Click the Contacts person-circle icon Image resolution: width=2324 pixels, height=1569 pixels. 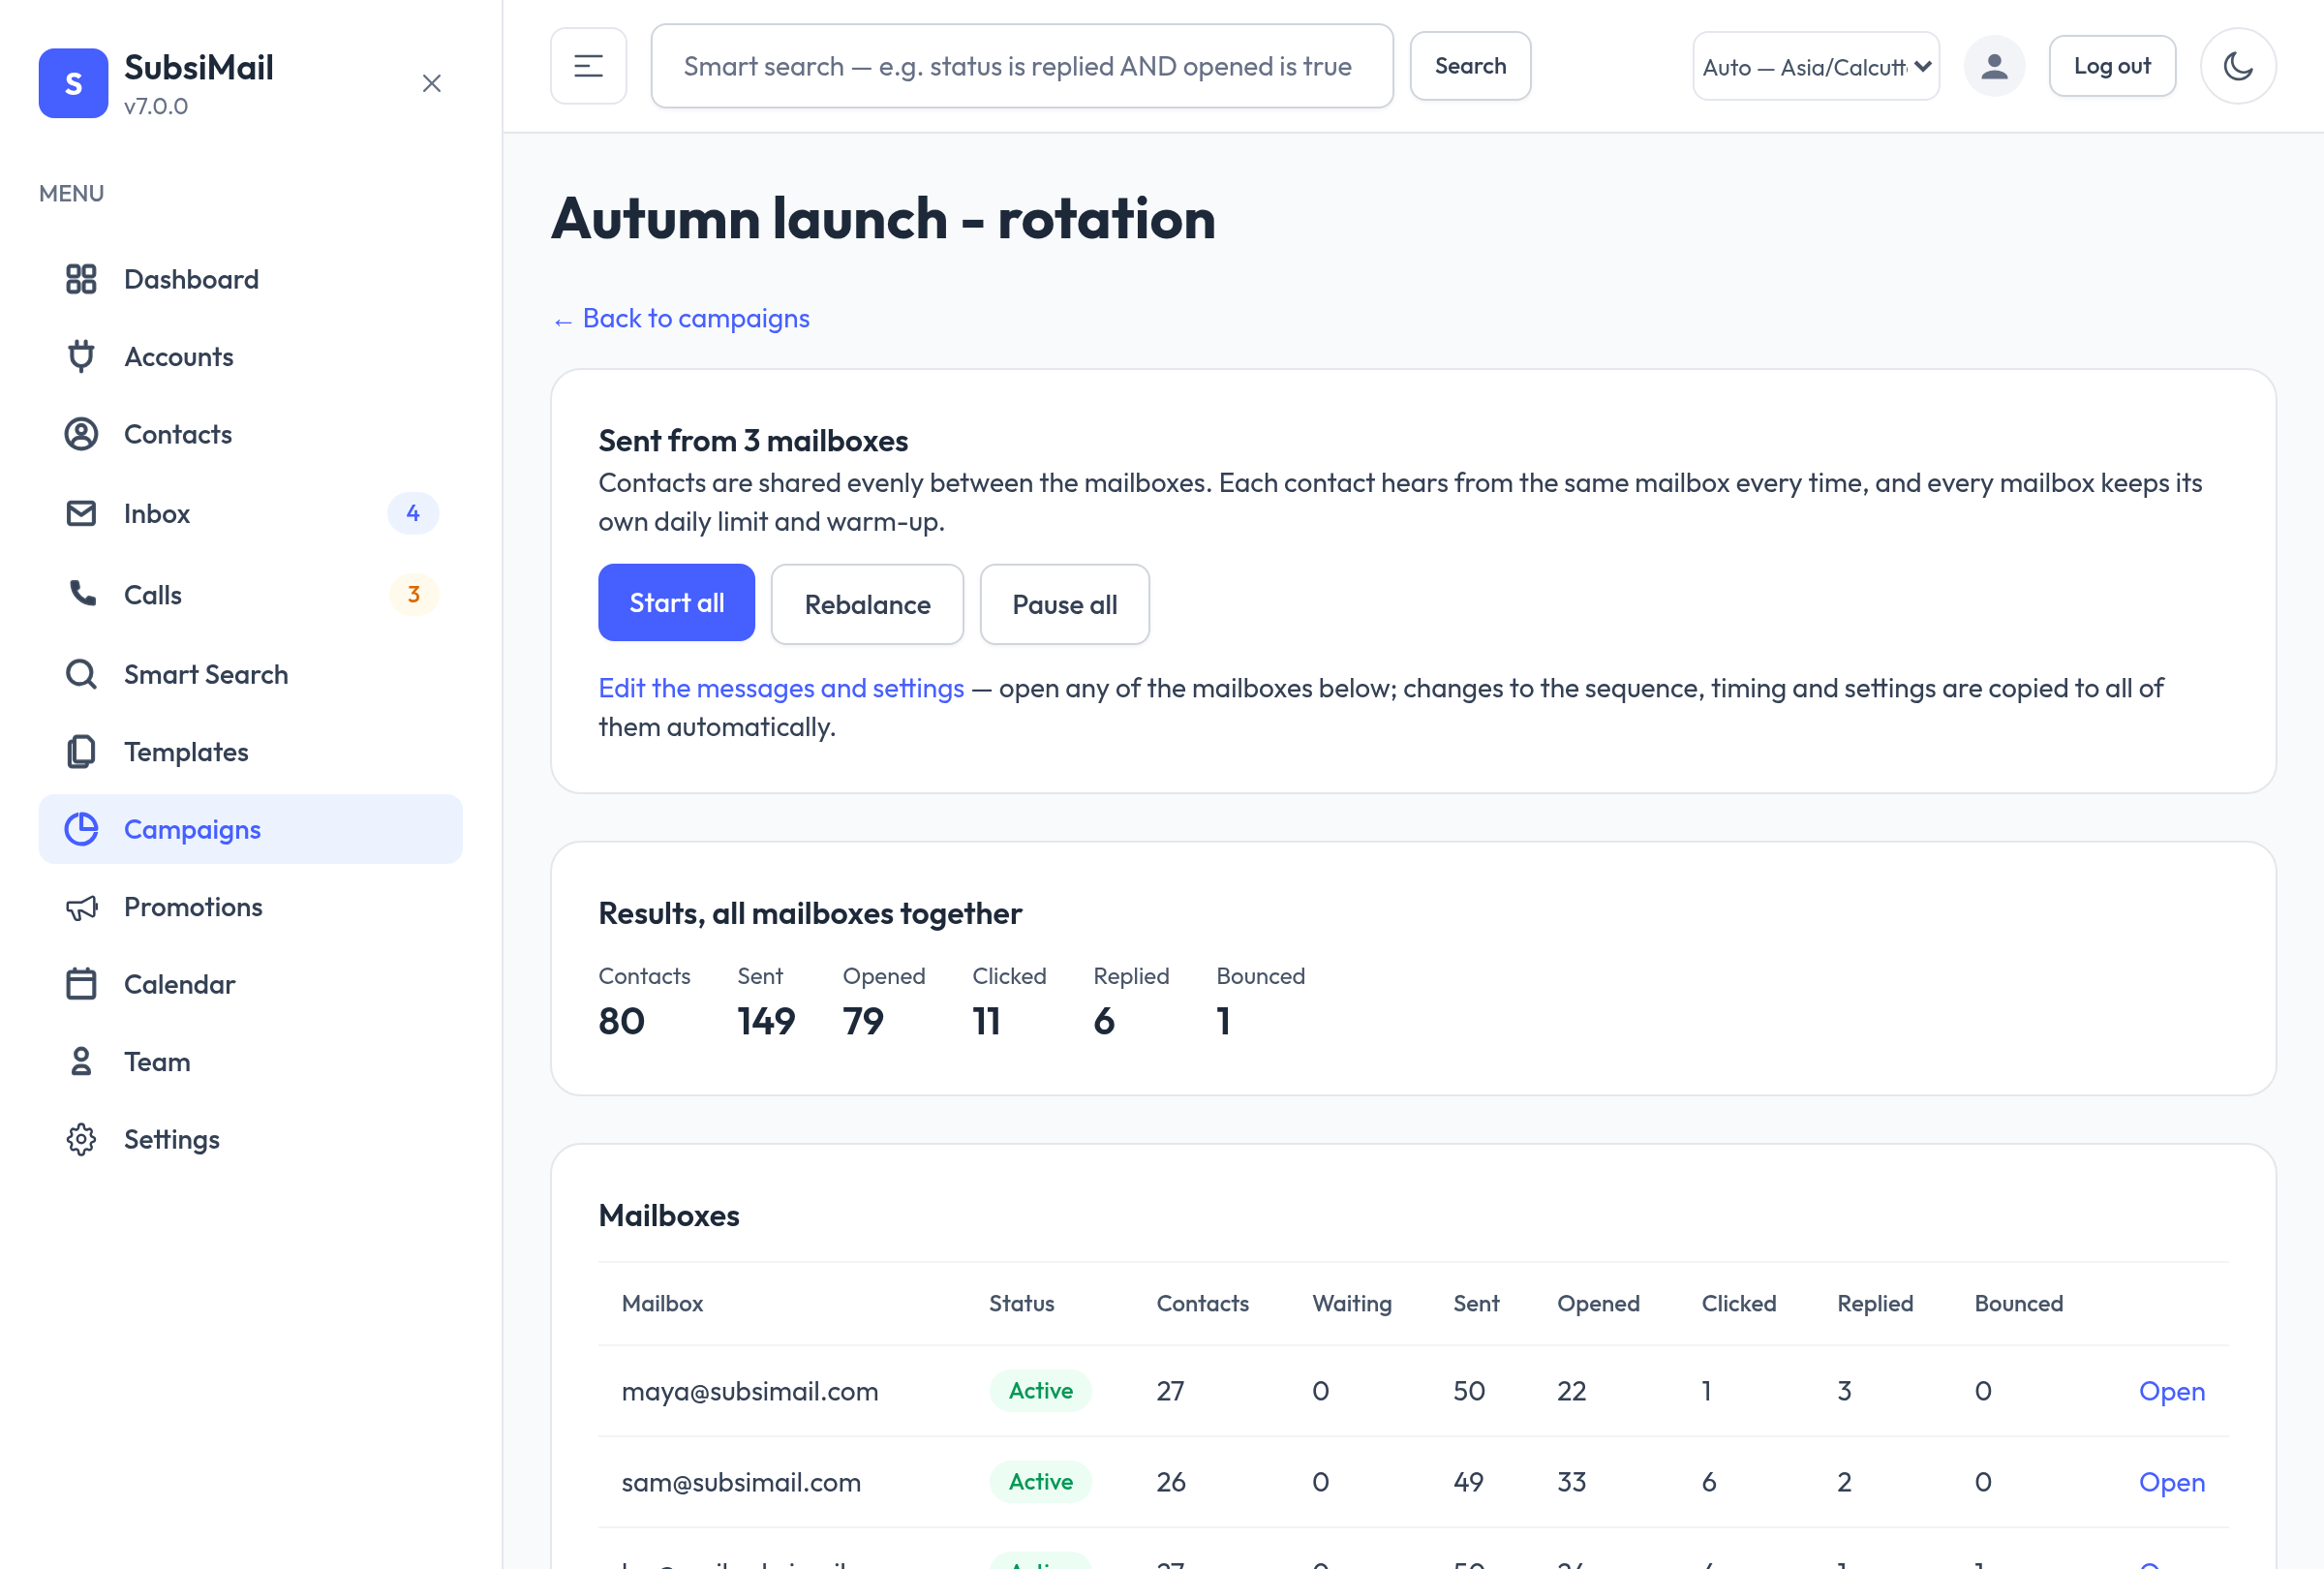[81, 434]
